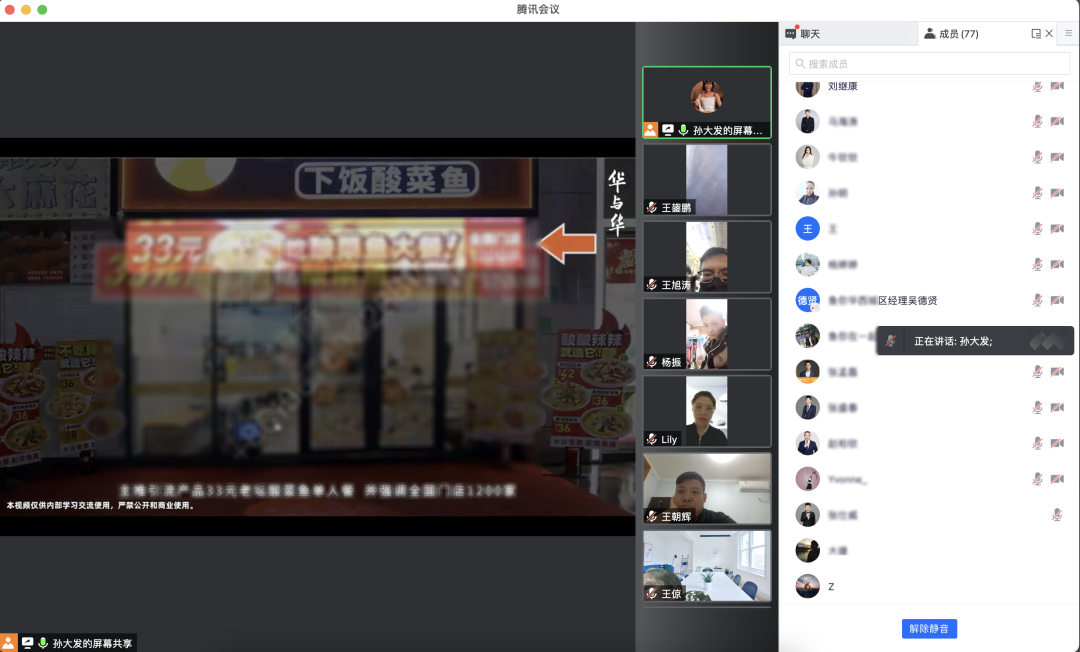Select 王骏鹏 video thumbnail
This screenshot has height=652, width=1080.
(x=707, y=180)
